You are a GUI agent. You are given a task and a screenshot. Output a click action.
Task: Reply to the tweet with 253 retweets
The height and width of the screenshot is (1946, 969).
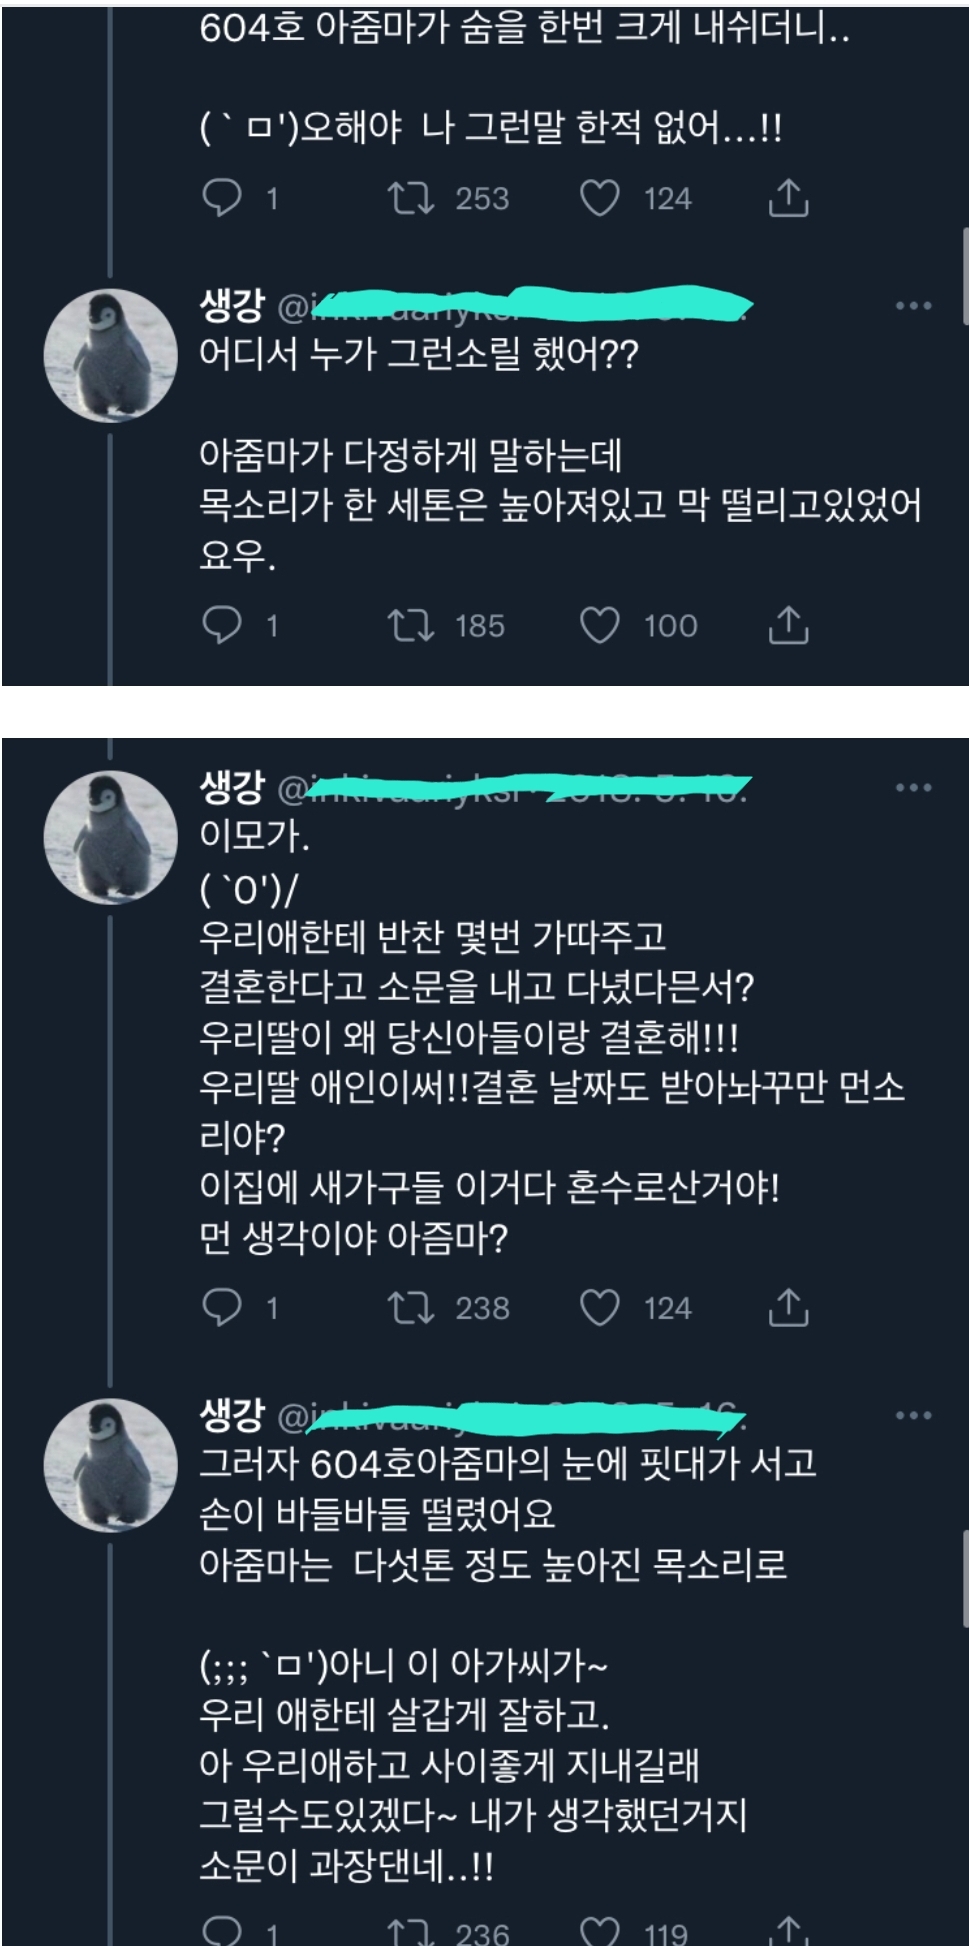click(222, 198)
